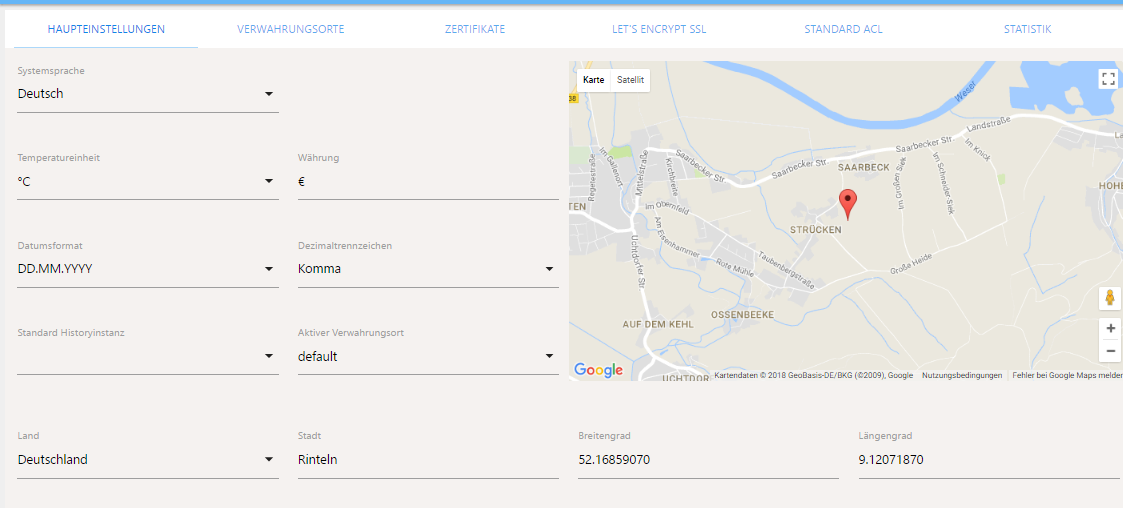Click the Weser river label
Viewport: 1123px width, 508px height.
coord(966,90)
